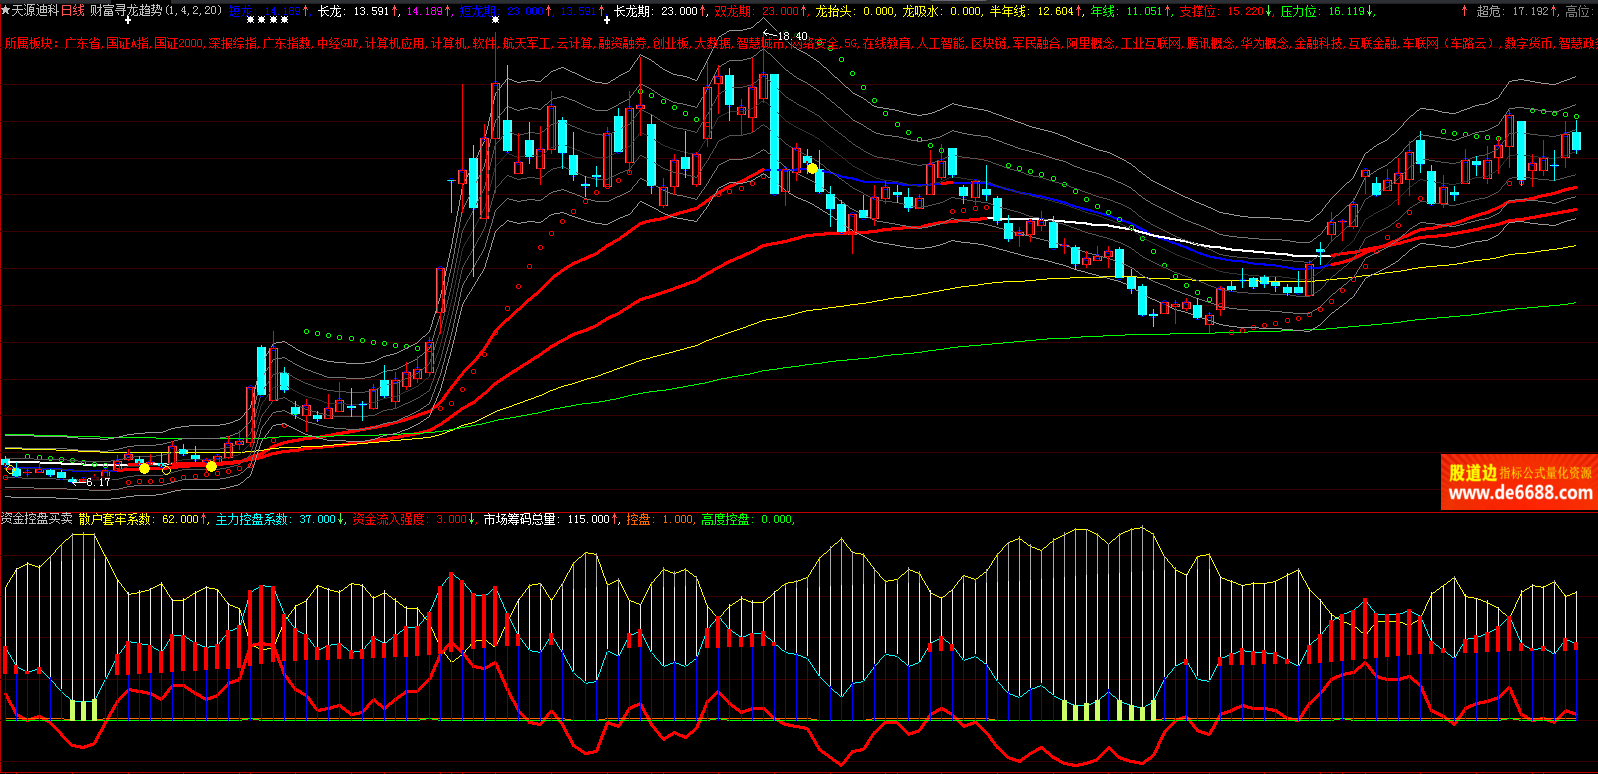
Task: Click the 18.40 high price arrow label
Action: point(785,36)
